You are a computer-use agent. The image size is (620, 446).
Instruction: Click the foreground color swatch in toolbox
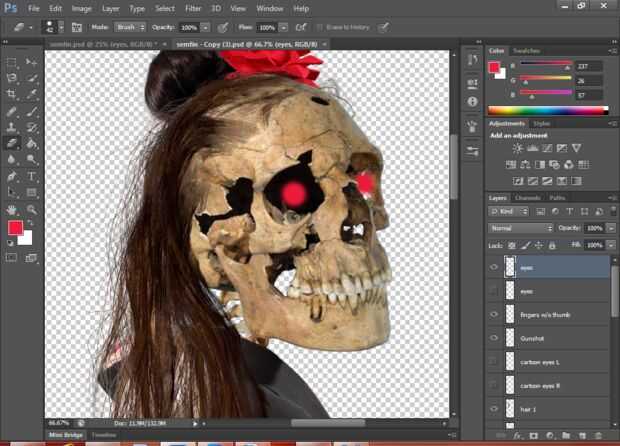15,227
